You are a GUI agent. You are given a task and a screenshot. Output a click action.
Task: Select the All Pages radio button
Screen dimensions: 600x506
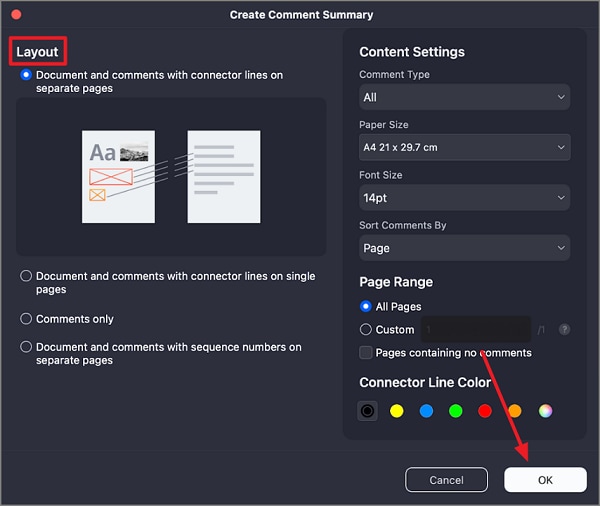click(366, 307)
